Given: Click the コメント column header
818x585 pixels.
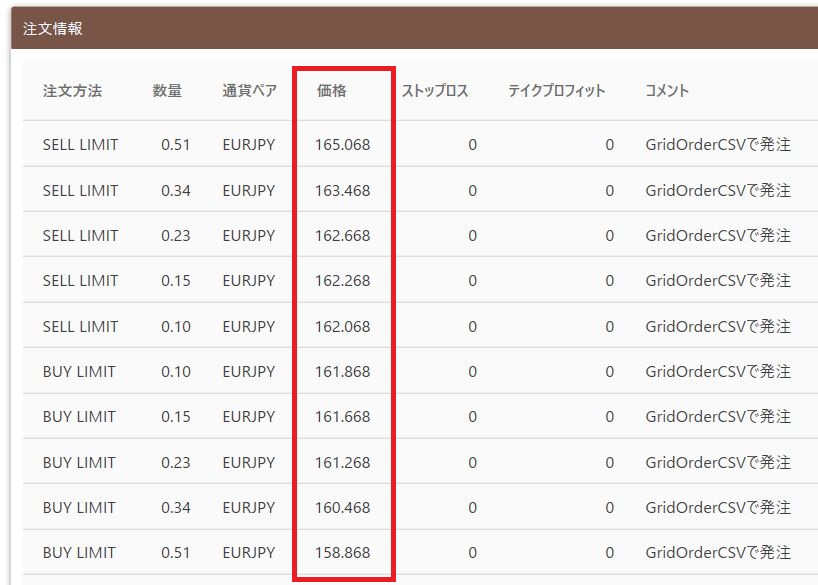Looking at the screenshot, I should [667, 91].
